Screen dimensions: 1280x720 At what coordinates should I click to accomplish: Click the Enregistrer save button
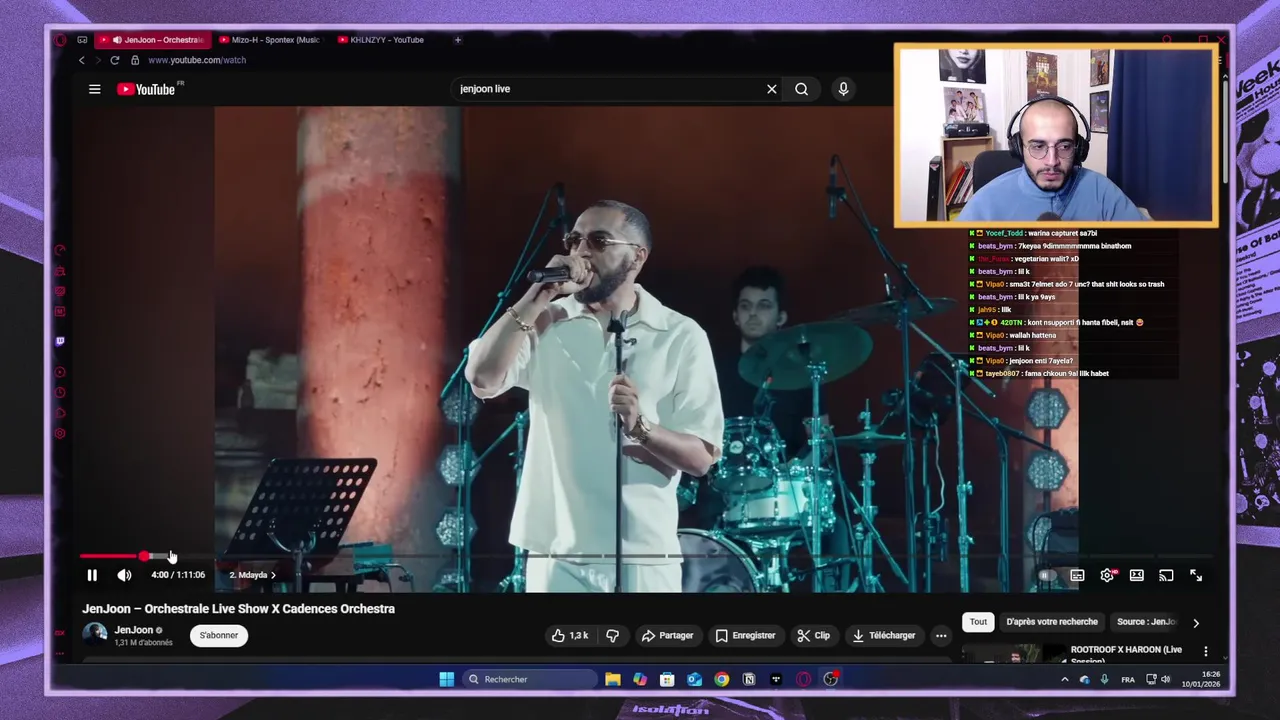(x=745, y=635)
